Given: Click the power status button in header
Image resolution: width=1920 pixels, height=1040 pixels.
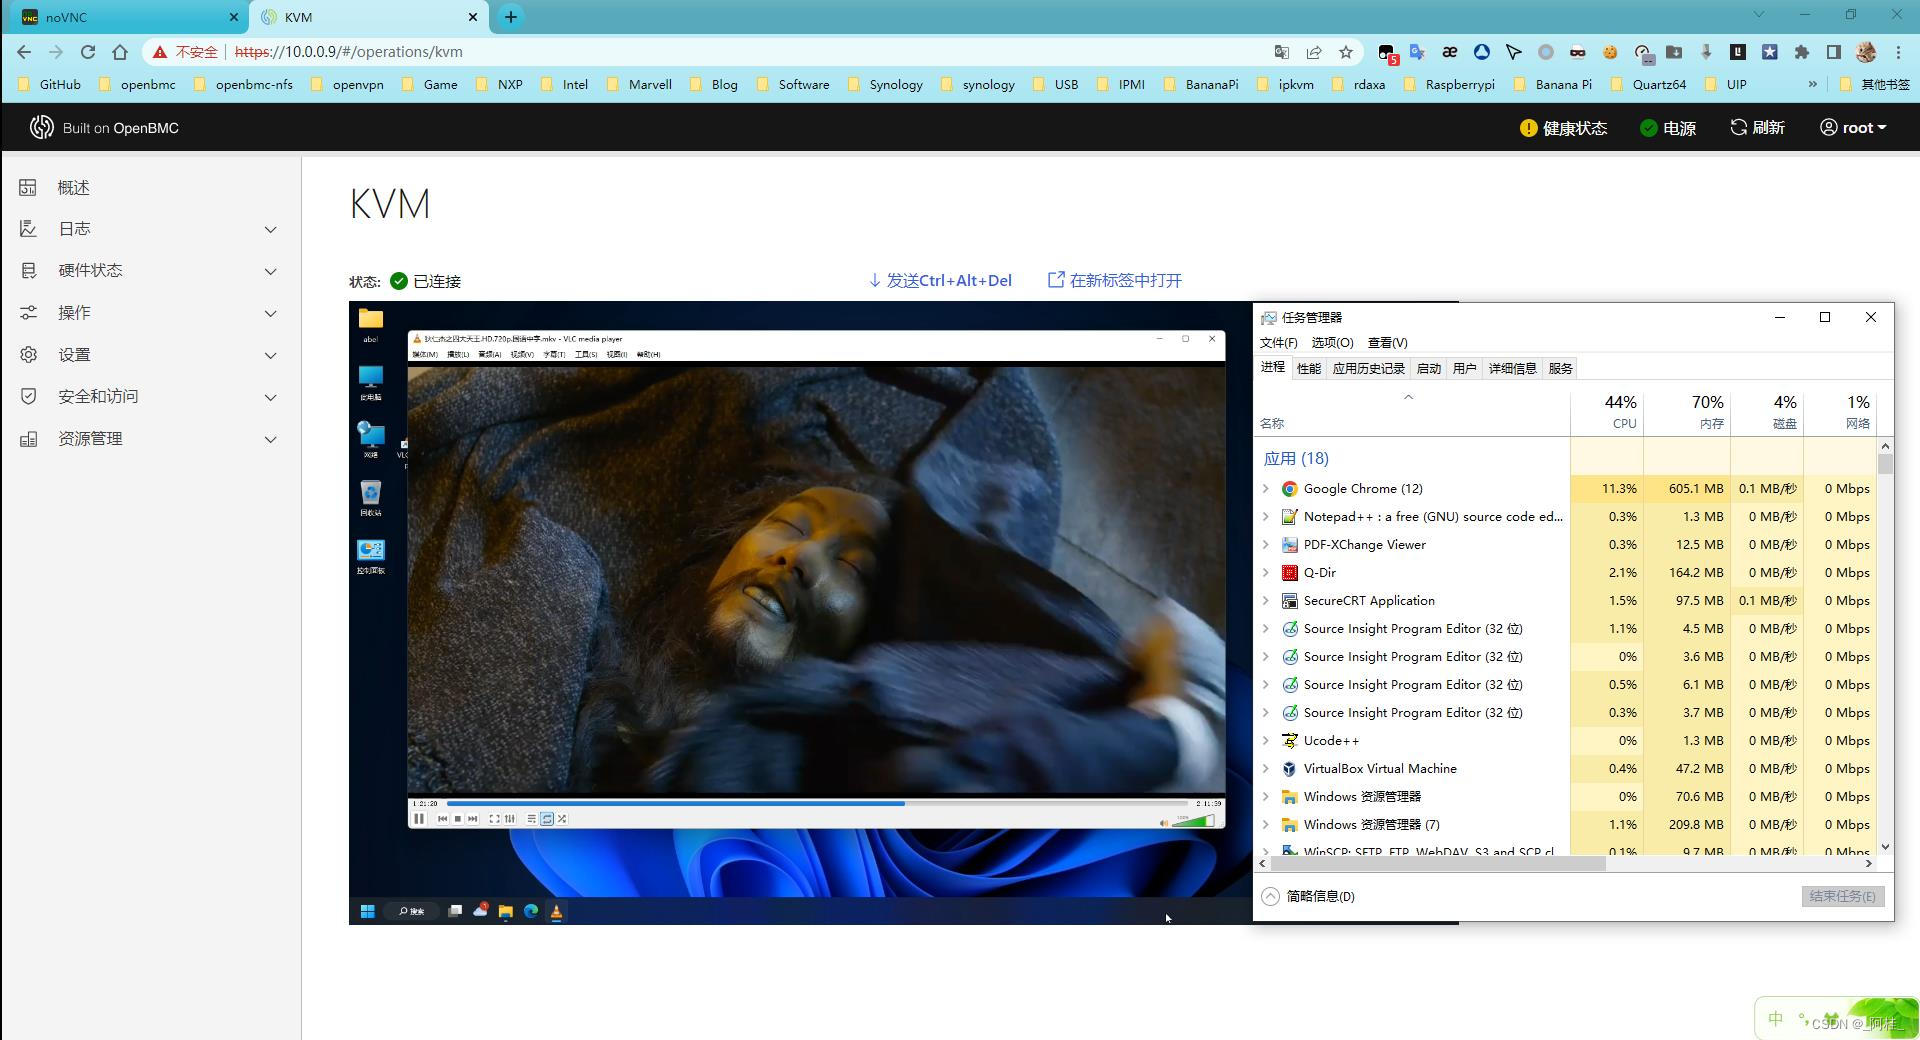Looking at the screenshot, I should pyautogui.click(x=1668, y=128).
